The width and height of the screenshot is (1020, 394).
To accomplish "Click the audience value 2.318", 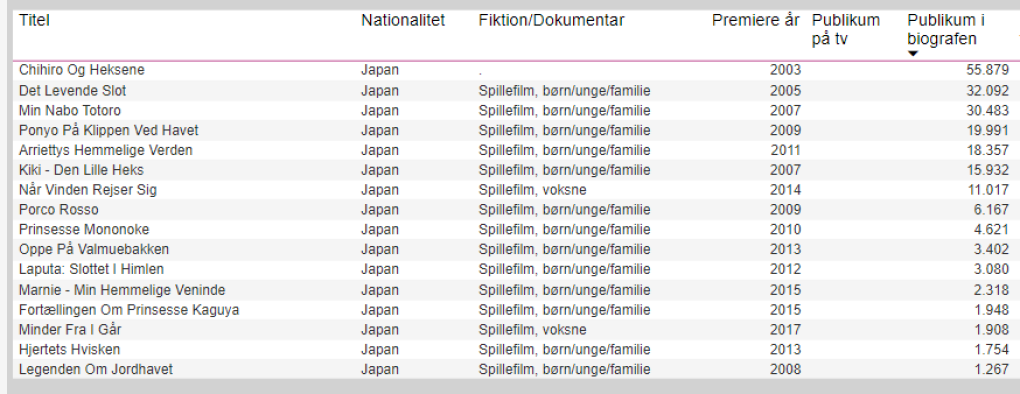I will 991,290.
